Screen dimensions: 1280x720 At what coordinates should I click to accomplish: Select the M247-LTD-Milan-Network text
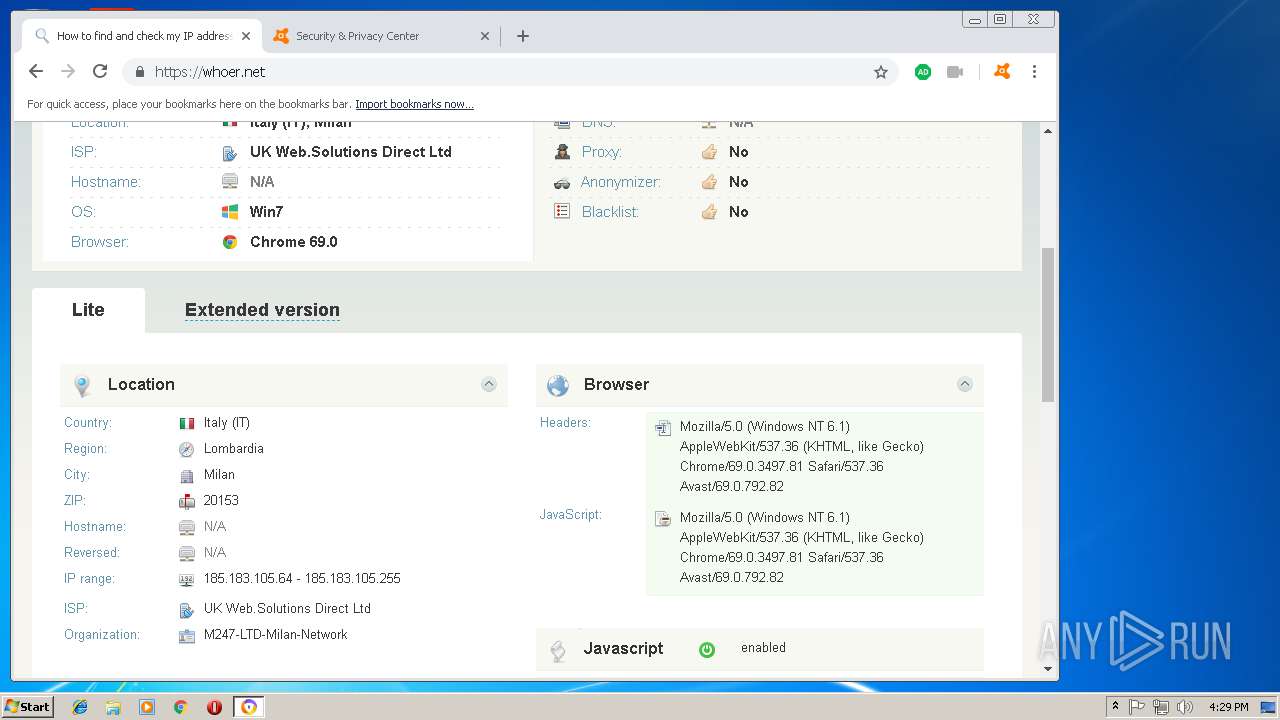(276, 635)
